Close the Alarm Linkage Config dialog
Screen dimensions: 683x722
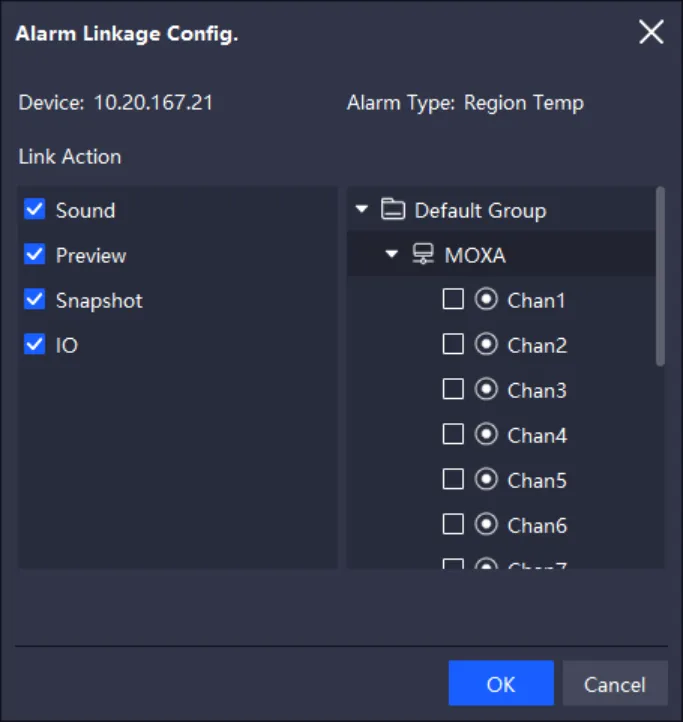pyautogui.click(x=651, y=33)
